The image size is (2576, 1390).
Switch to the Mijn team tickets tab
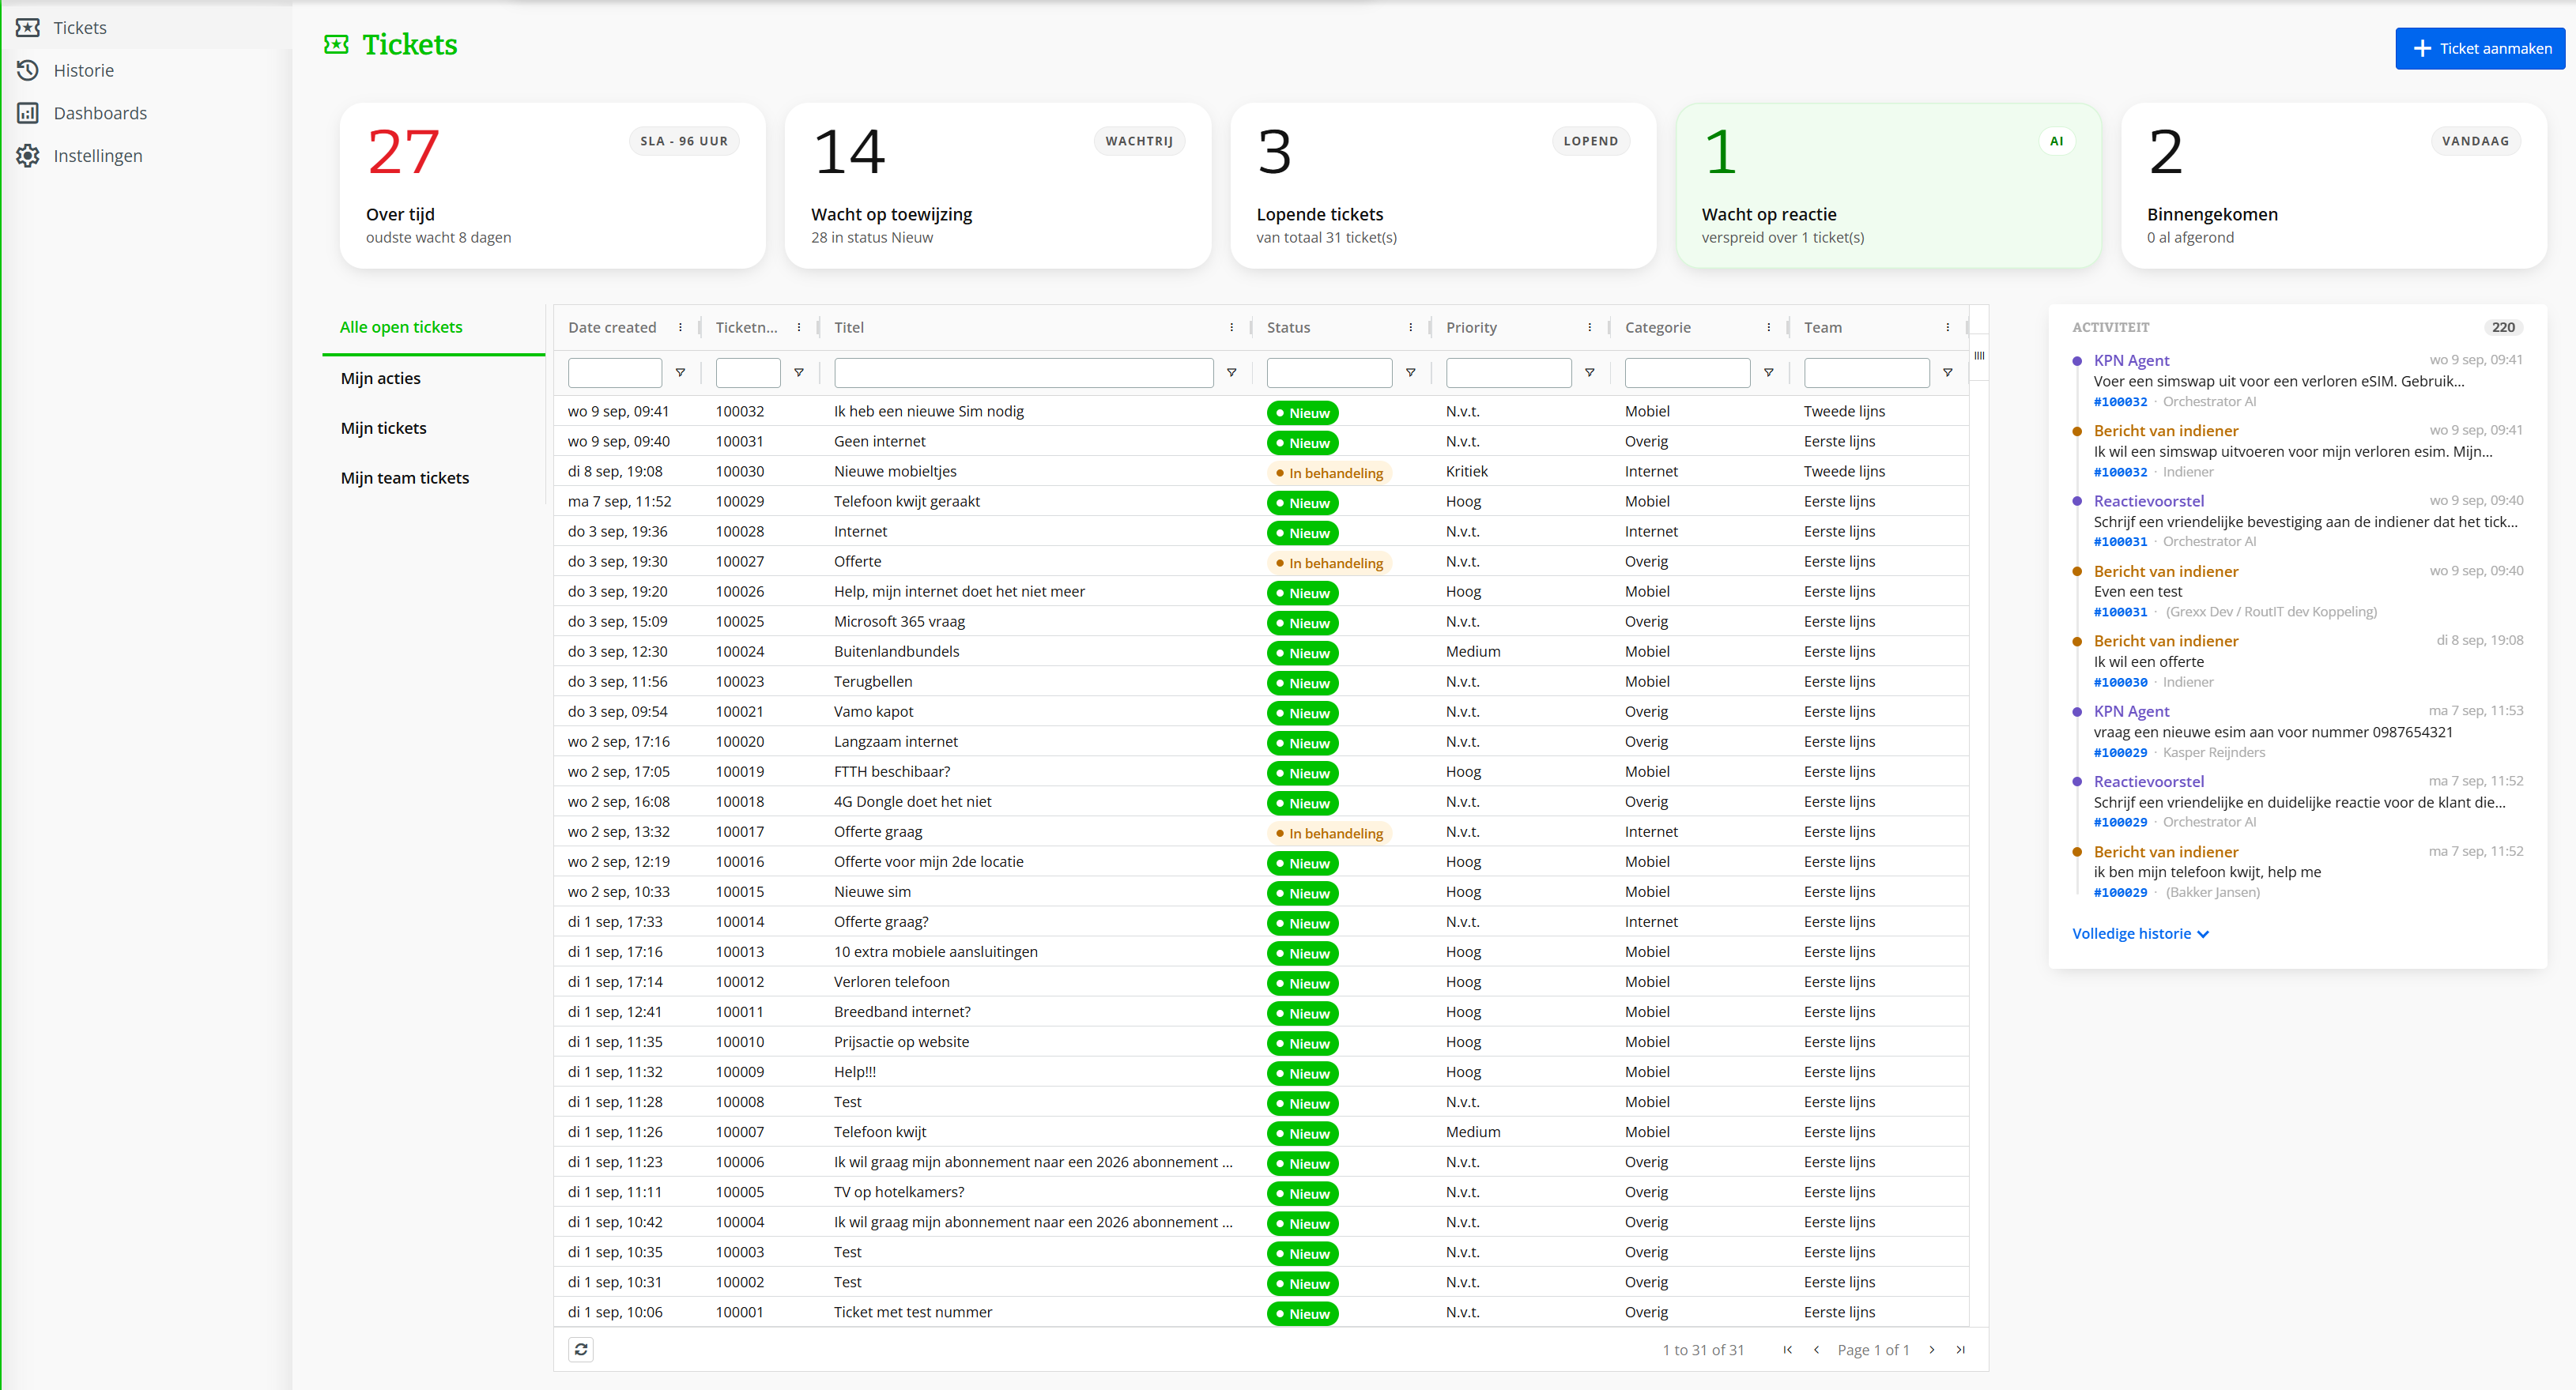[405, 478]
